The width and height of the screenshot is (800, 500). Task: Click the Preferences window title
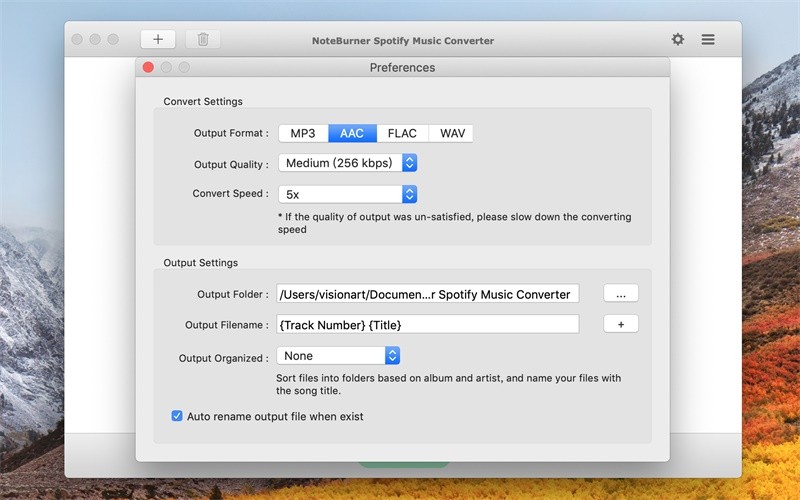(x=403, y=67)
